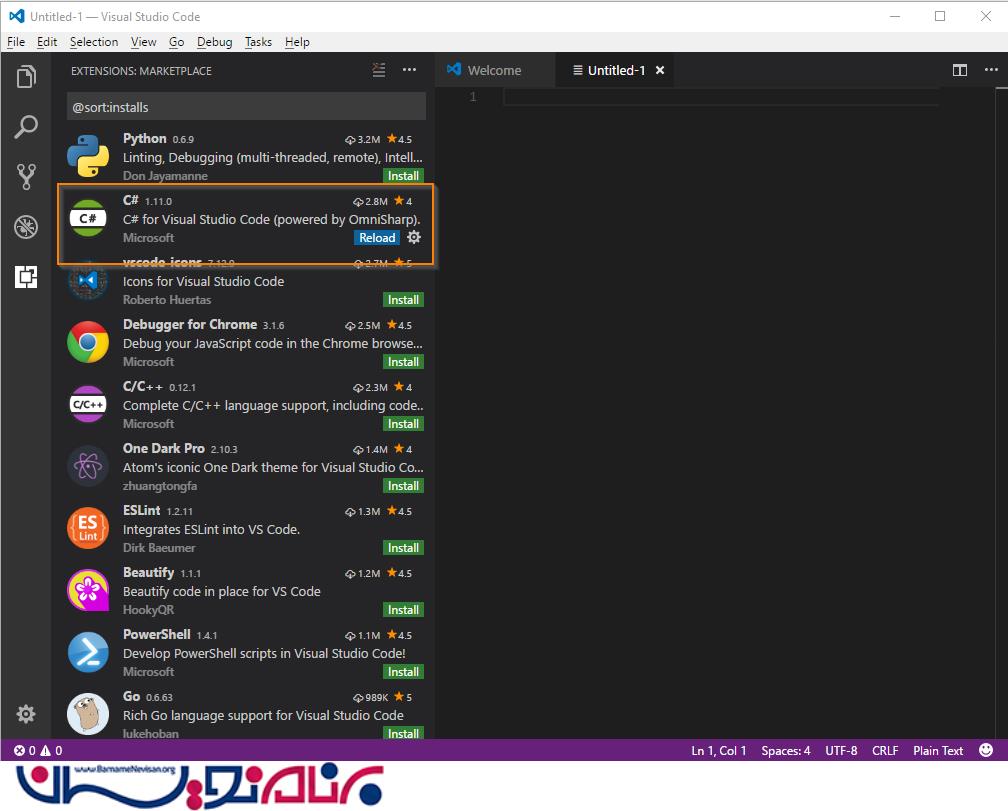Open the PowerShell extension title
This screenshot has height=811, width=1008.
click(x=156, y=634)
